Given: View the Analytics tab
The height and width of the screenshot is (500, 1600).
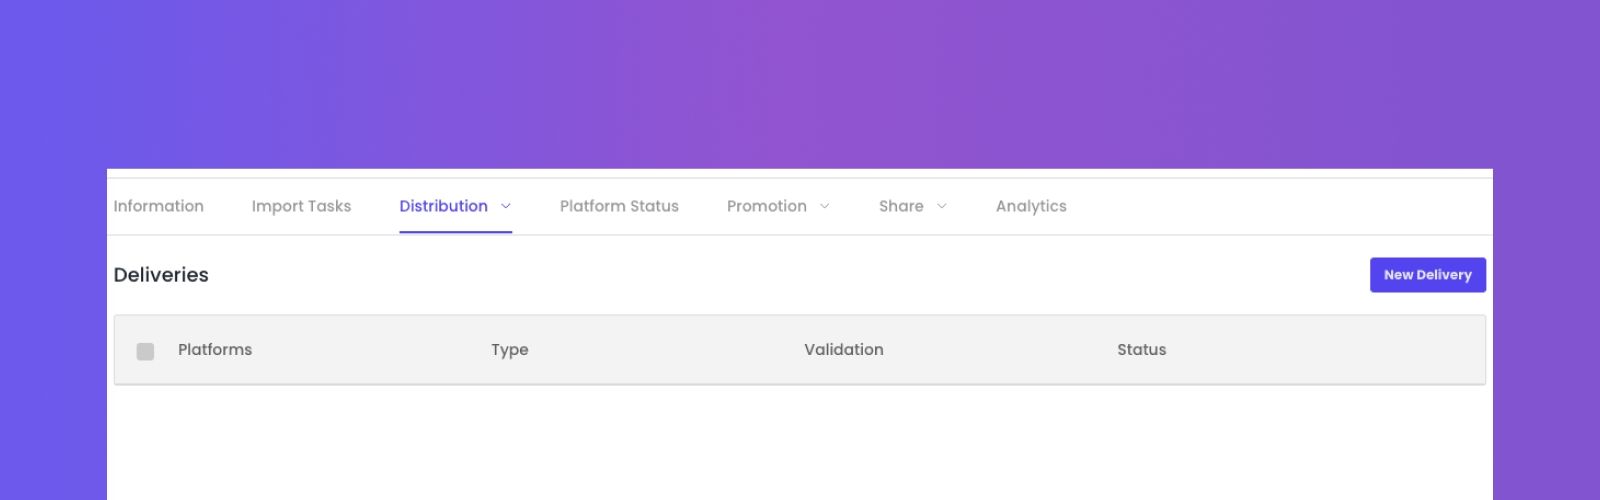Looking at the screenshot, I should point(1031,206).
